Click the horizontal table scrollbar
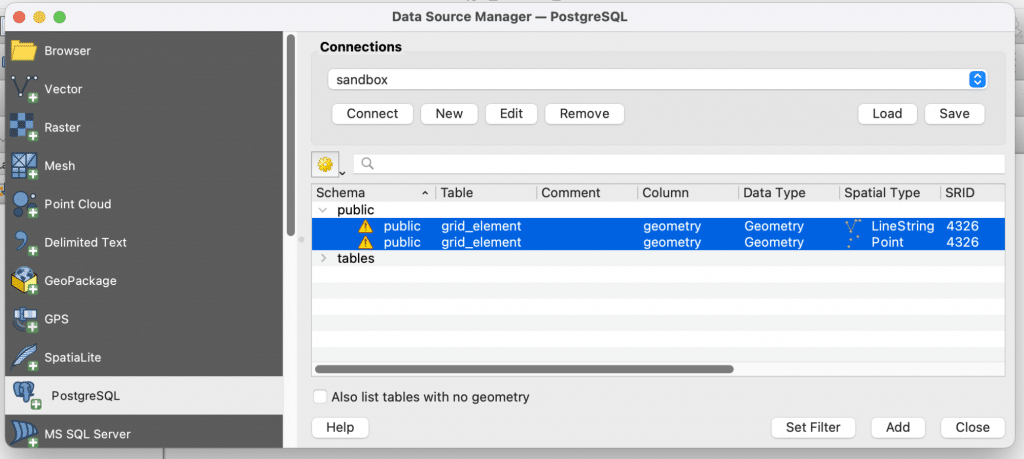This screenshot has height=459, width=1024. coord(524,369)
